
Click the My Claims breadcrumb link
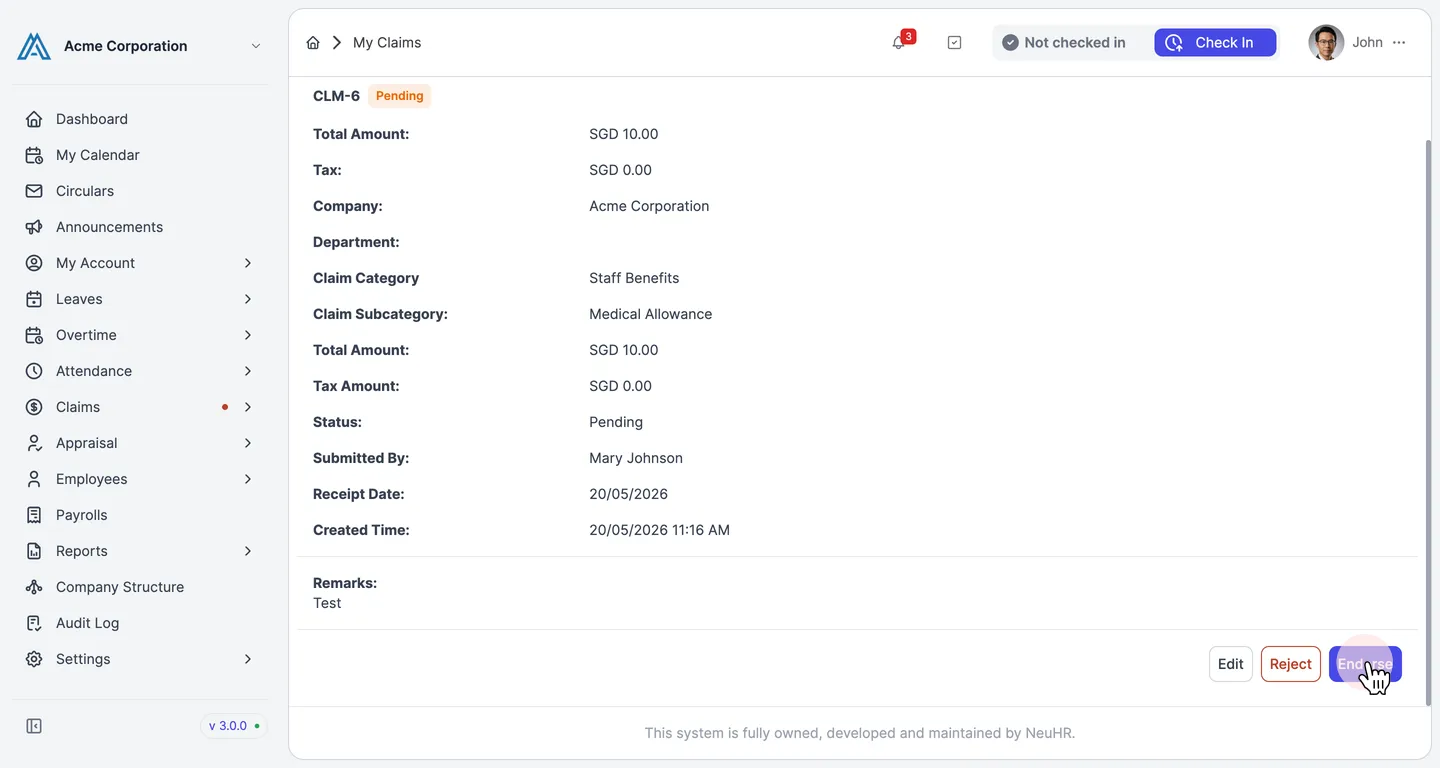point(387,43)
